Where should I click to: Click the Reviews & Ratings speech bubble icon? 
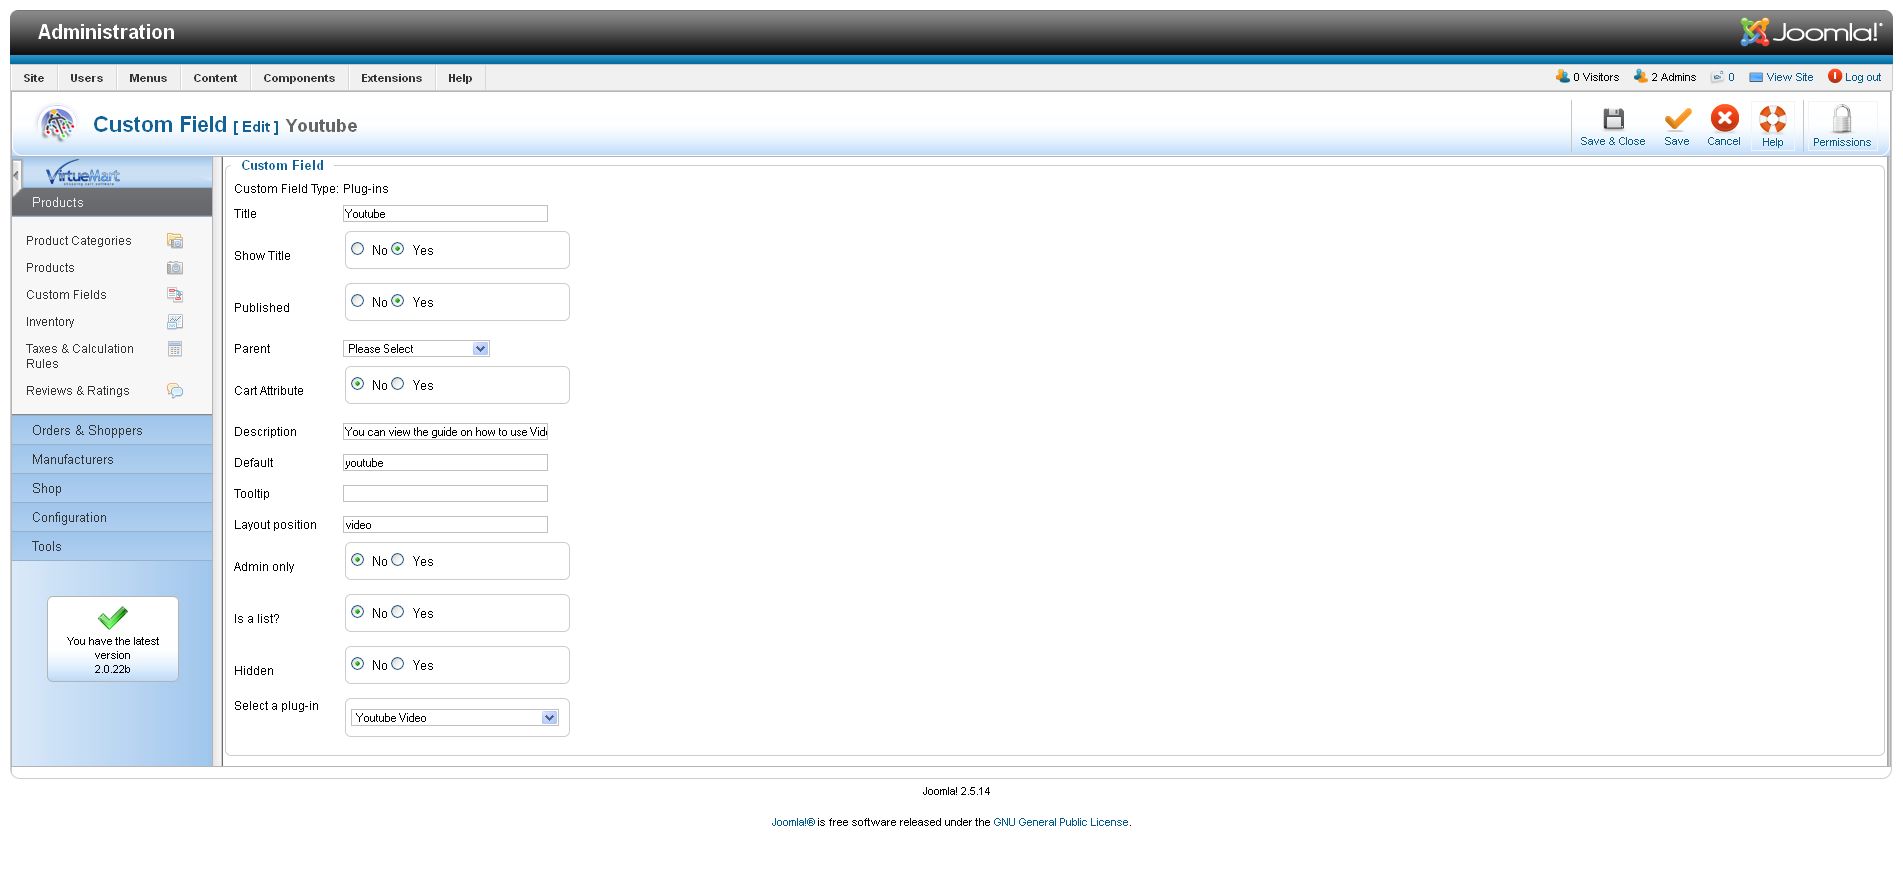[175, 391]
